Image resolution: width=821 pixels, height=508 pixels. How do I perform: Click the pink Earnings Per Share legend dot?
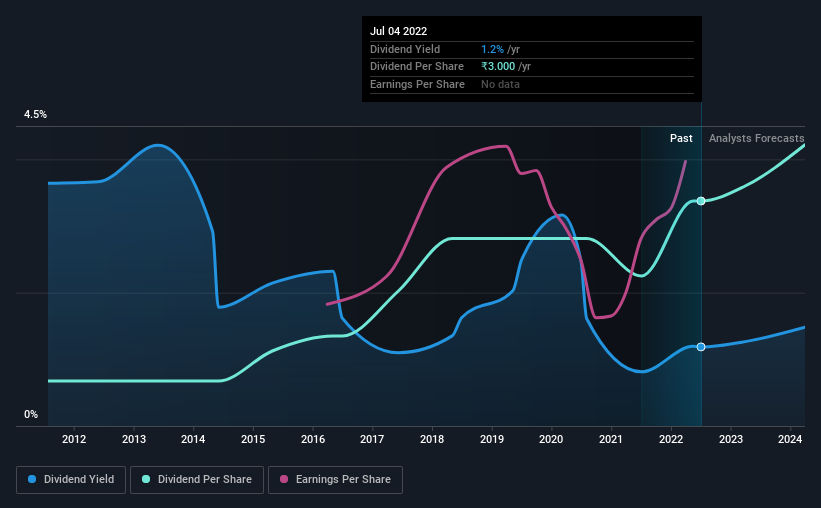click(284, 479)
